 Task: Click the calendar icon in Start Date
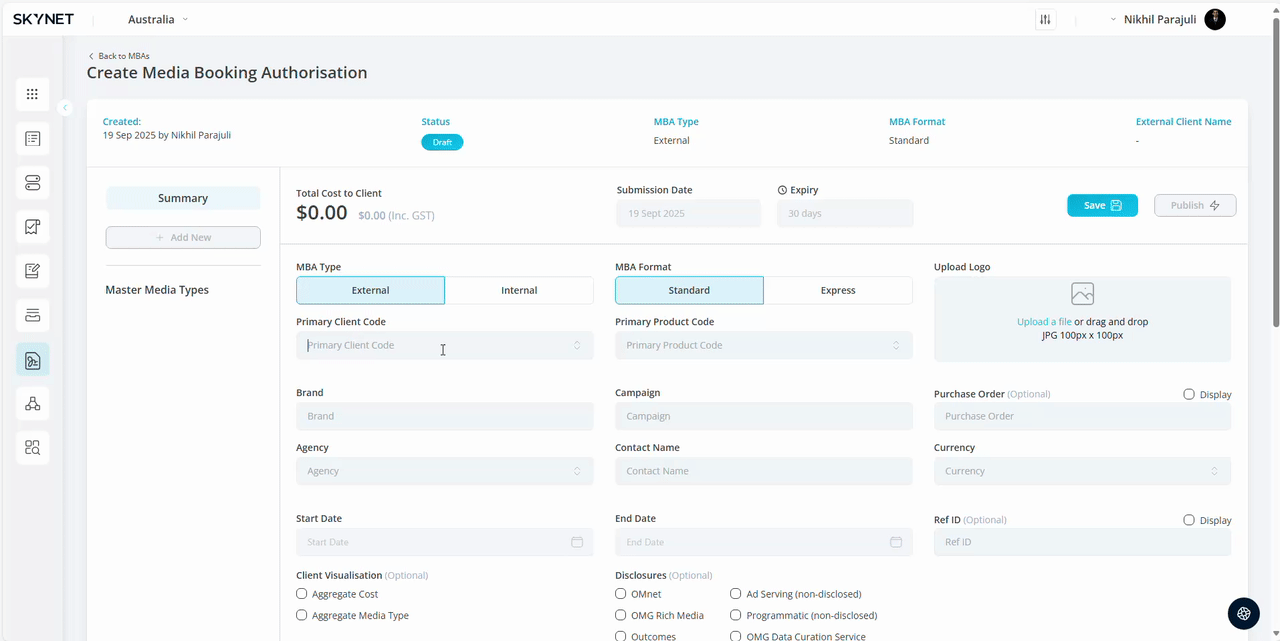pos(577,542)
